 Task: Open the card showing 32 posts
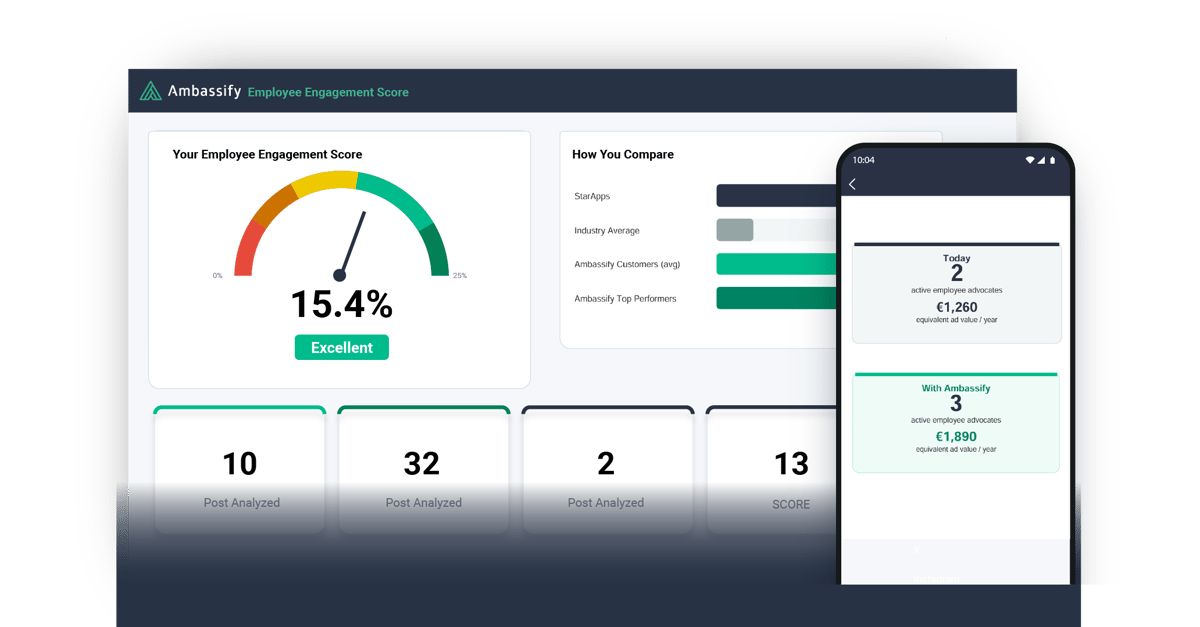[x=424, y=470]
